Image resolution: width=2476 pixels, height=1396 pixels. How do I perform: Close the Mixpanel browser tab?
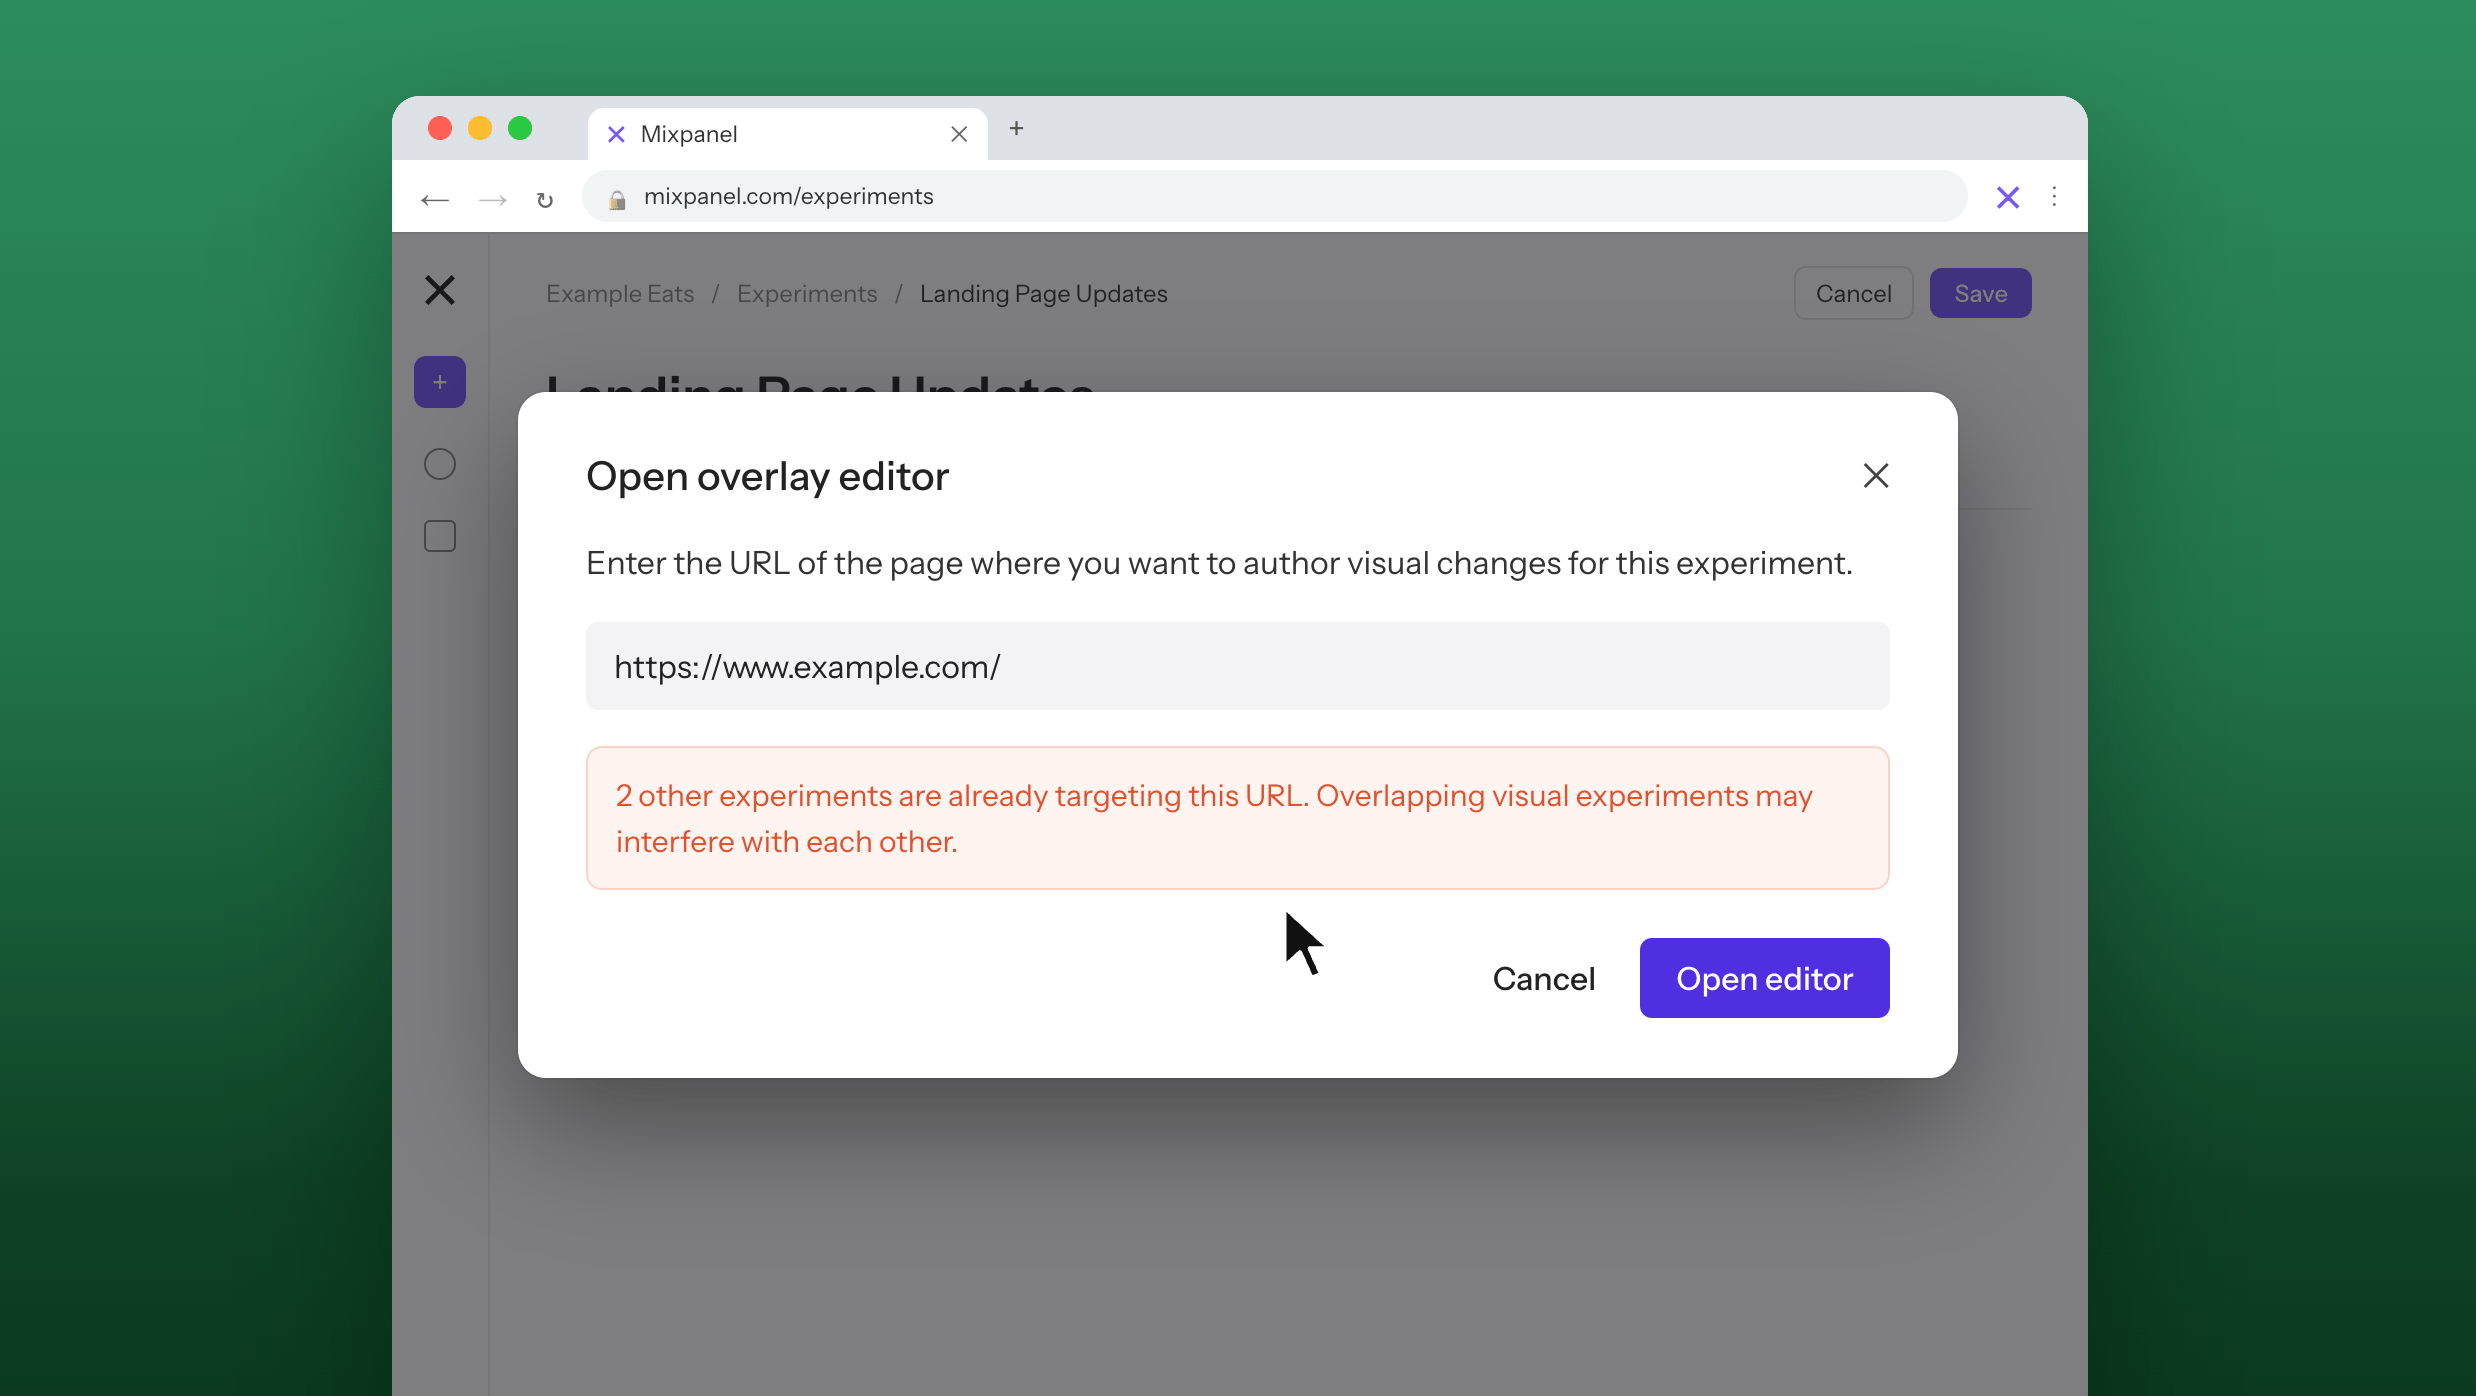(959, 134)
